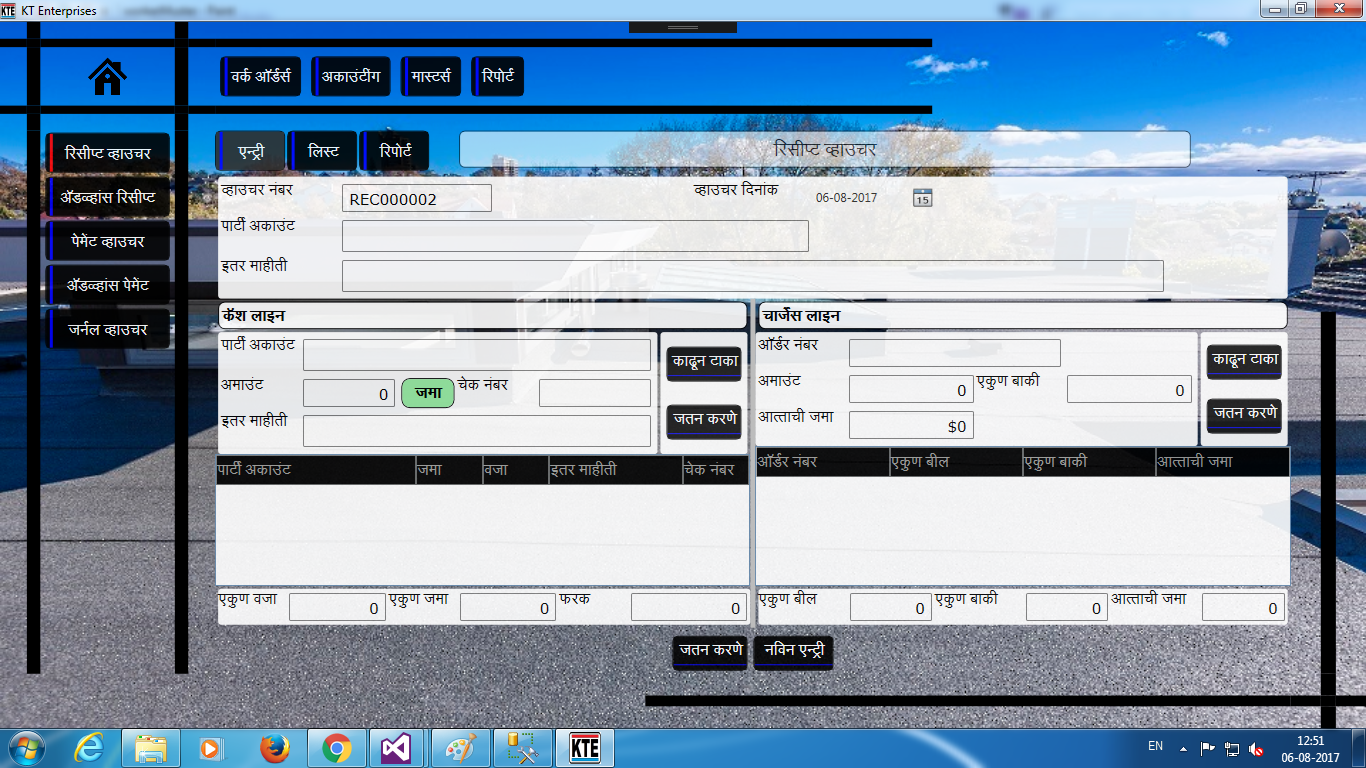Click the नविन एन्ट्री button
Viewport: 1366px width, 768px height.
tap(793, 650)
